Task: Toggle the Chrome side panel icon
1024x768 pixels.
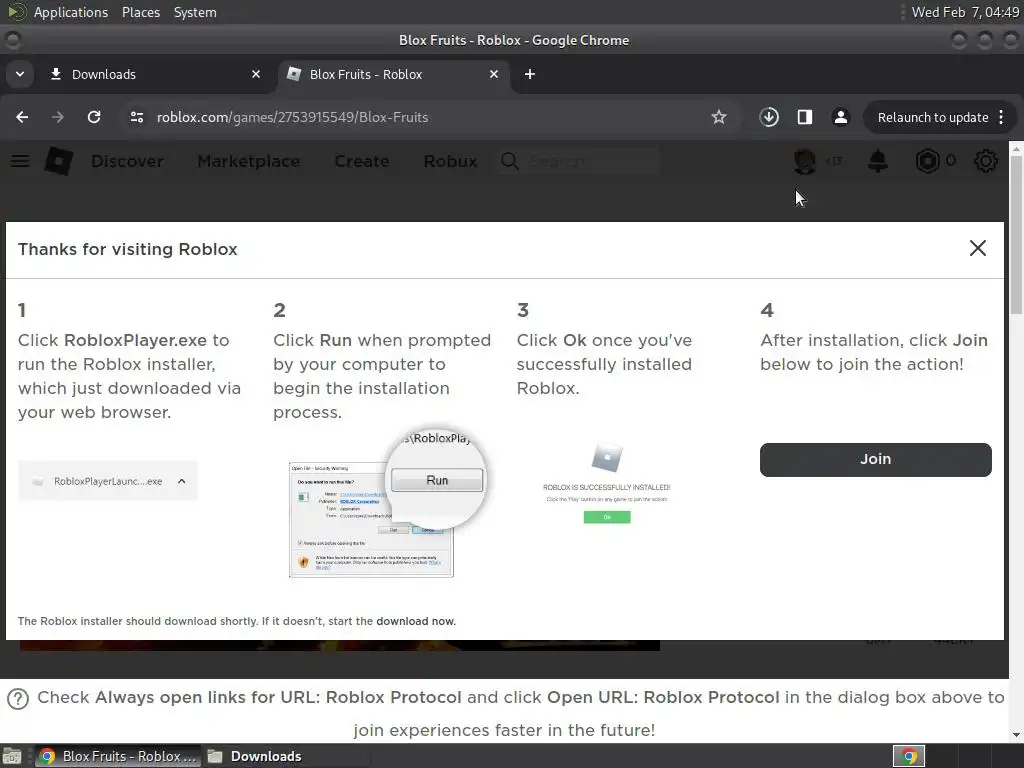Action: 805,117
